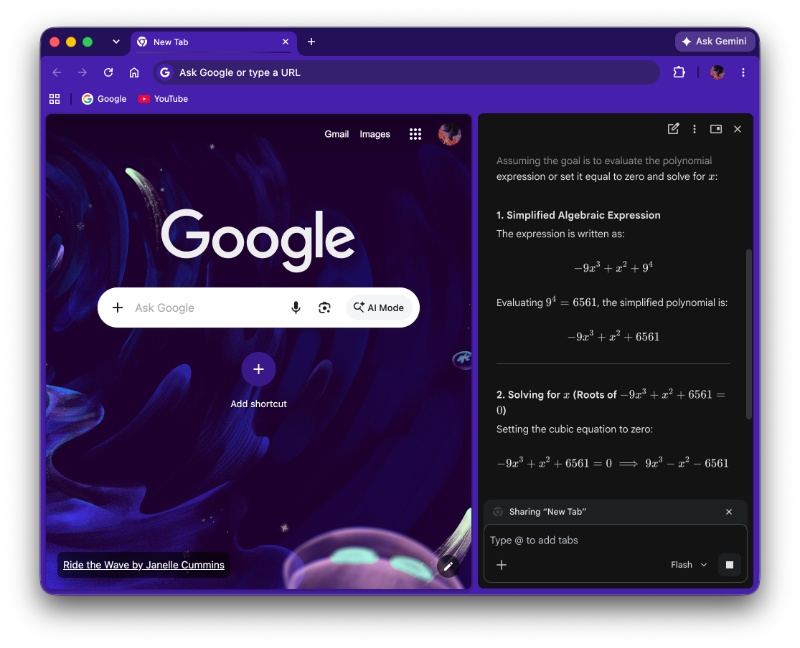Click the heading "1. Simplified Algebraic Expression"
Image resolution: width=800 pixels, height=648 pixels.
(578, 215)
